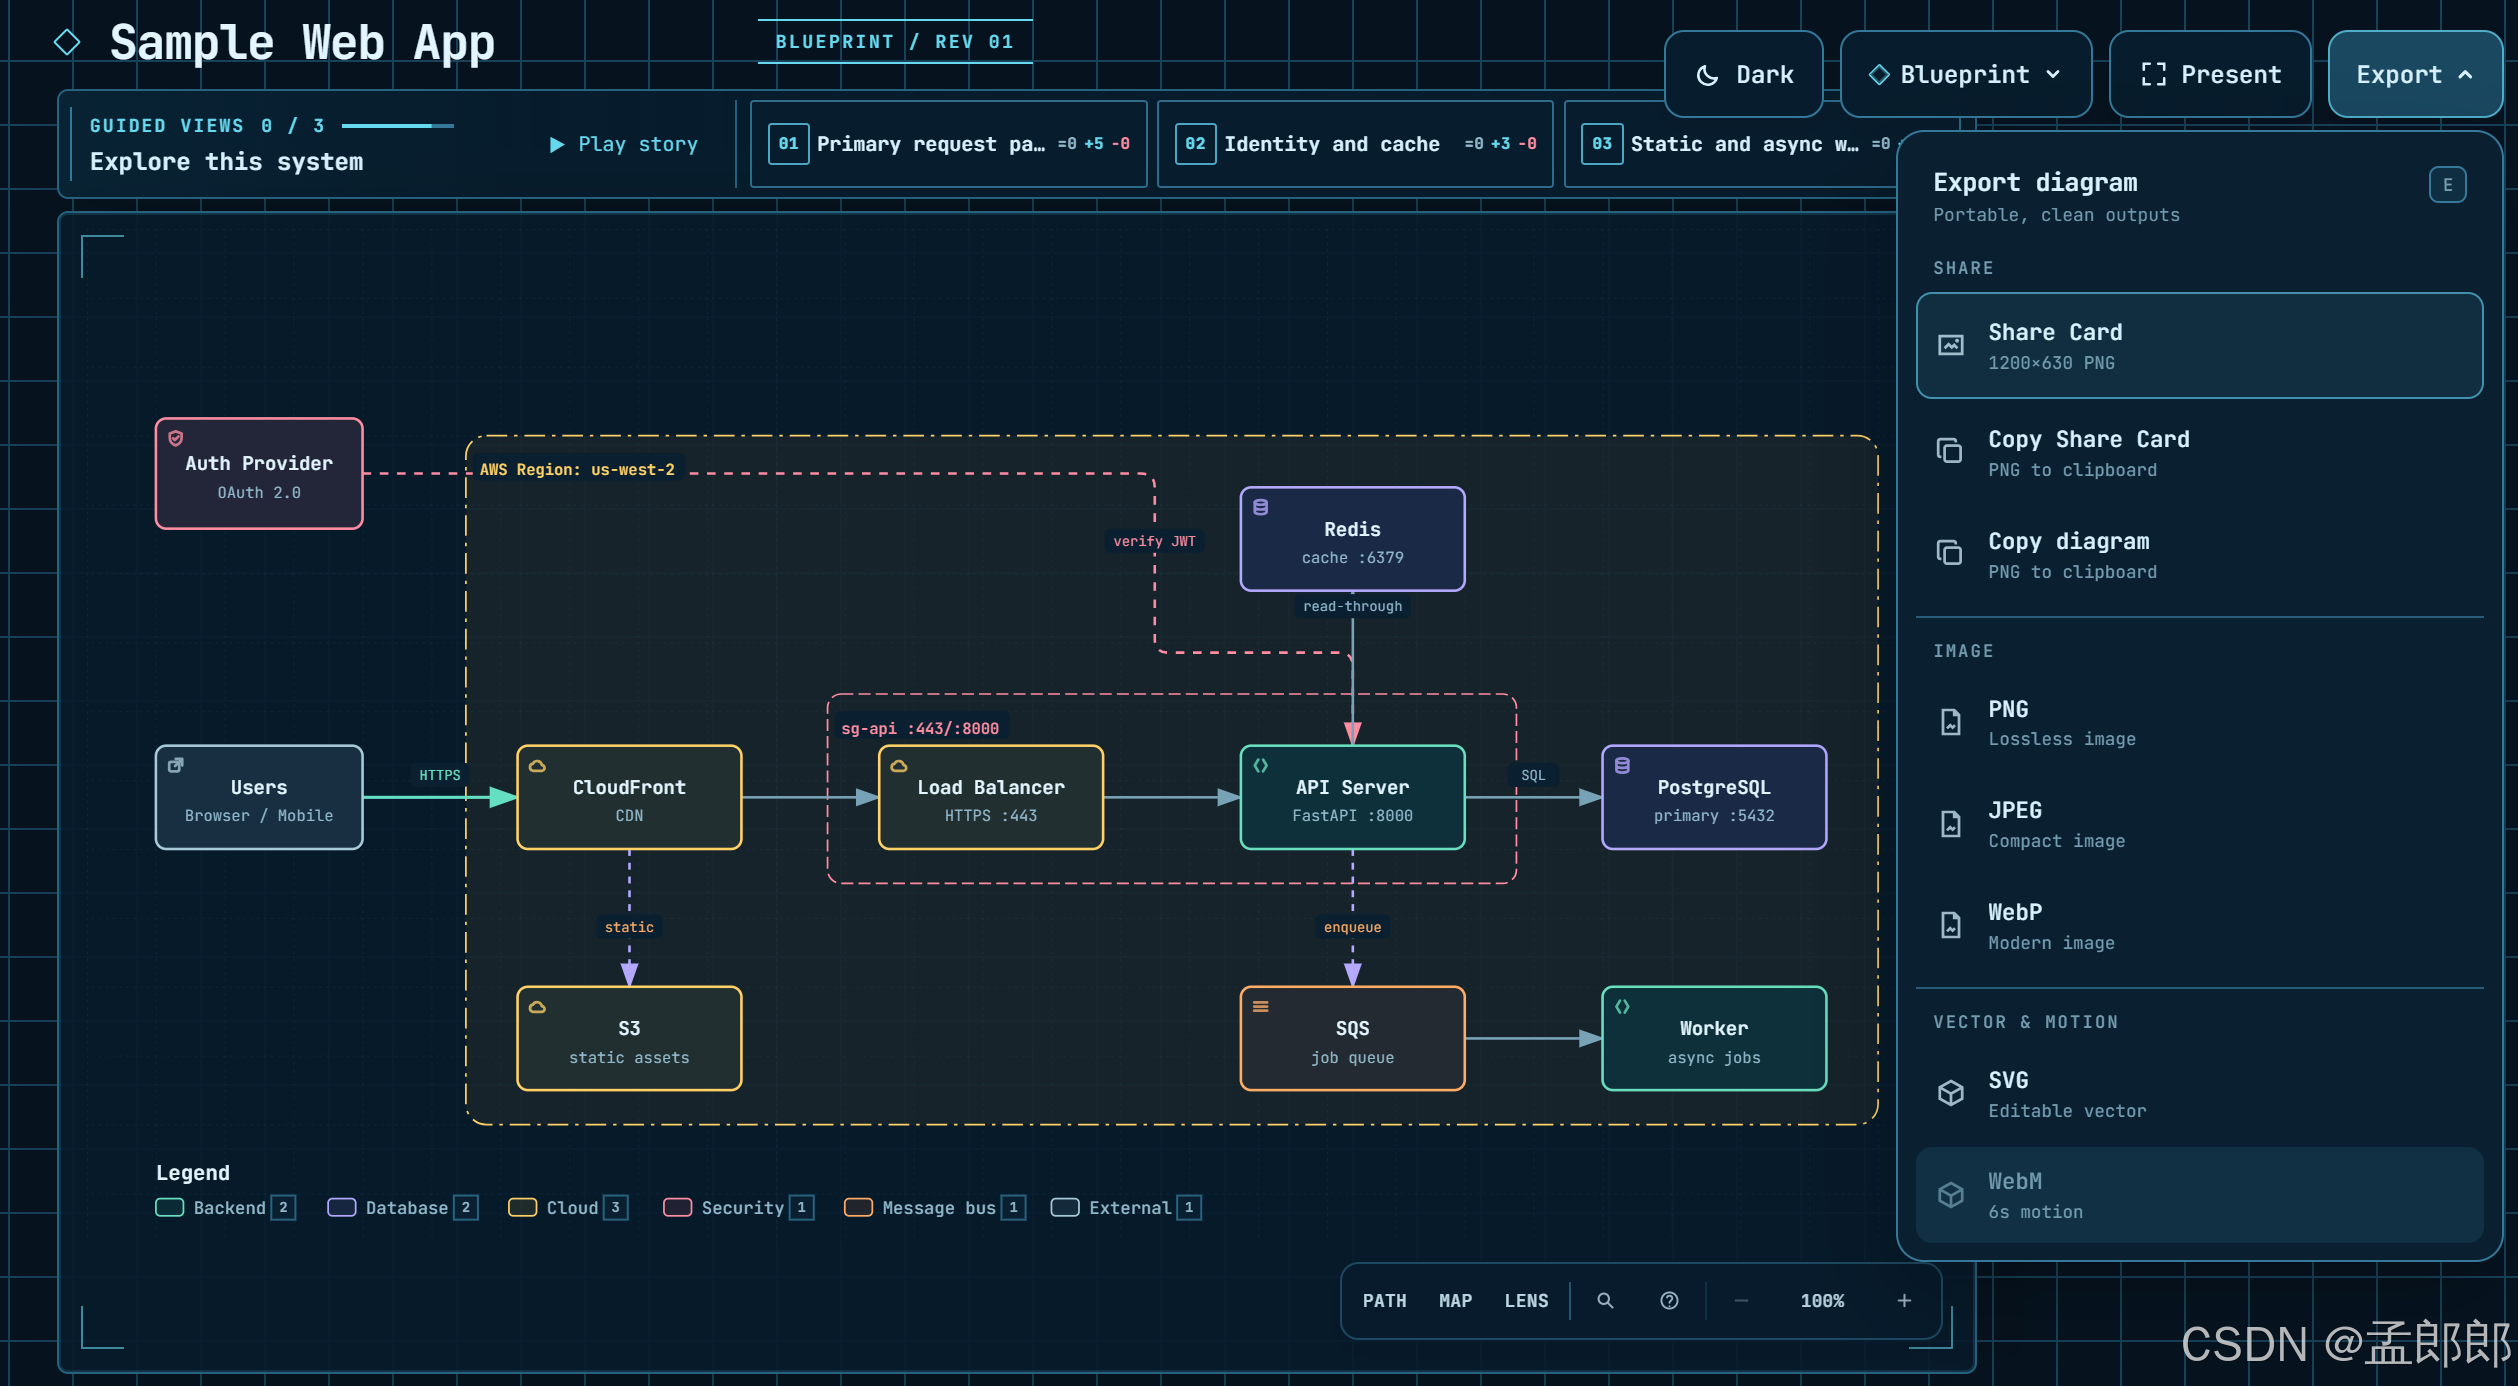2518x1386 pixels.
Task: Toggle Security legend filter
Action: (x=739, y=1208)
